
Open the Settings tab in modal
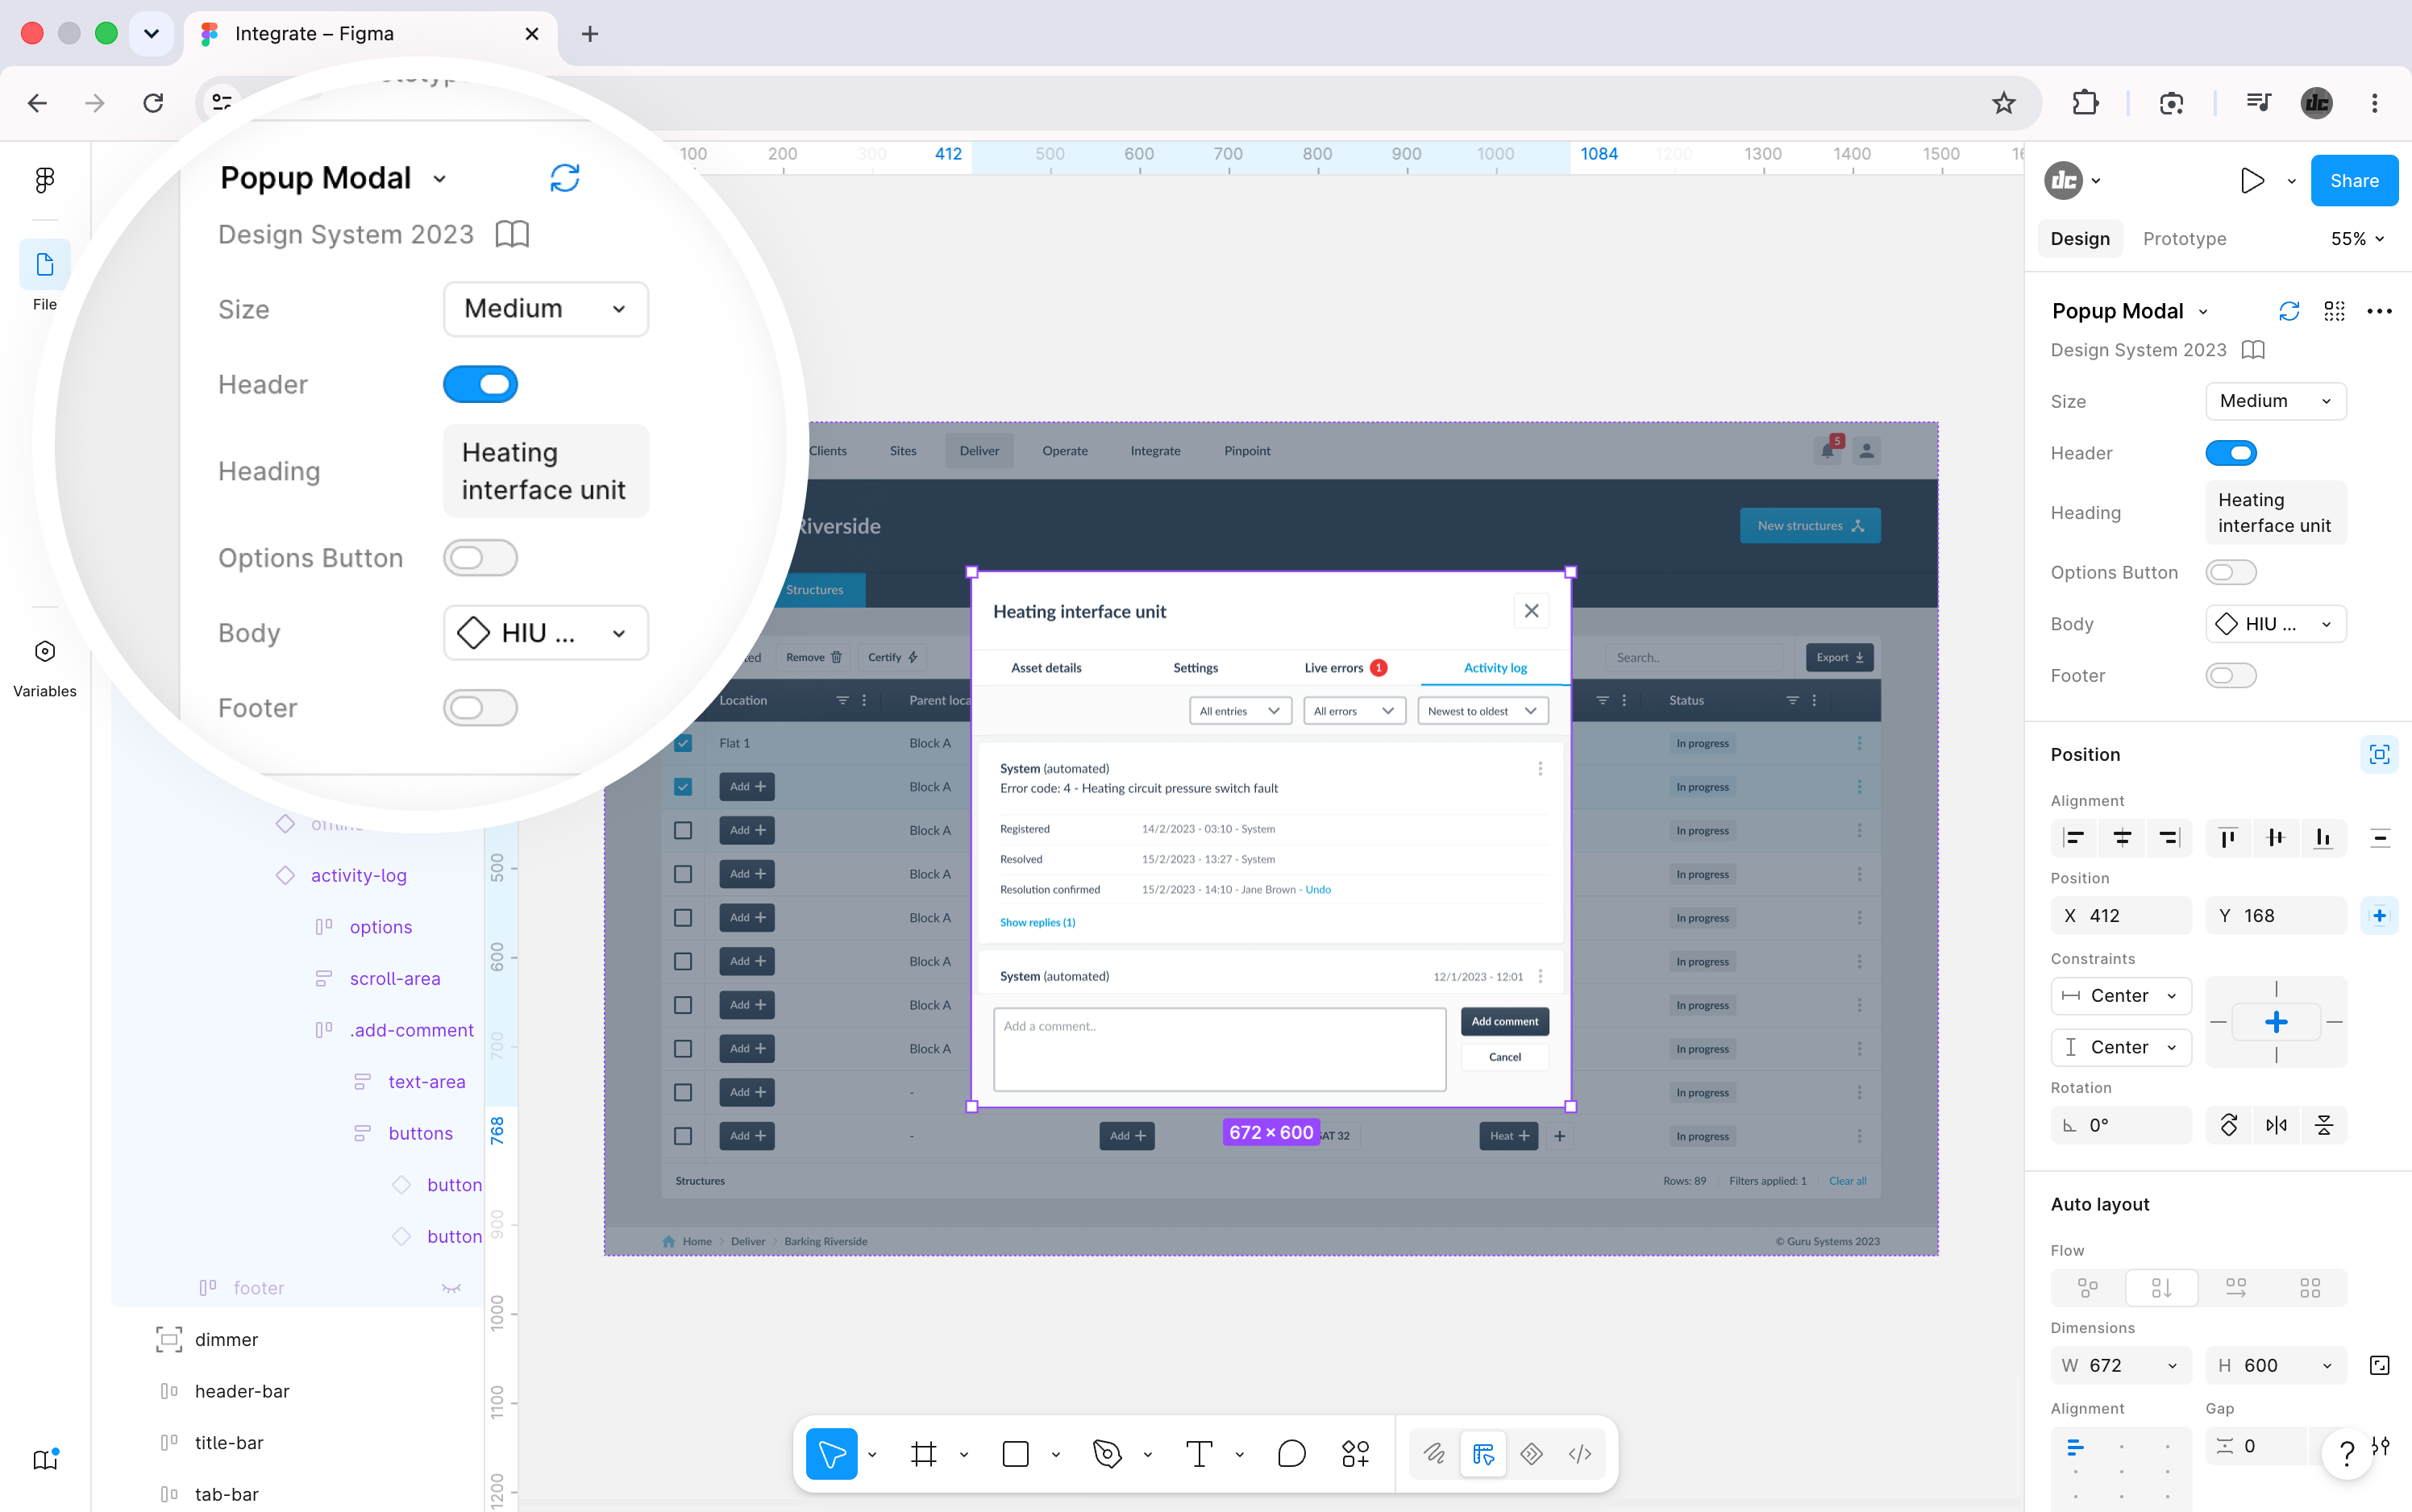(x=1195, y=668)
